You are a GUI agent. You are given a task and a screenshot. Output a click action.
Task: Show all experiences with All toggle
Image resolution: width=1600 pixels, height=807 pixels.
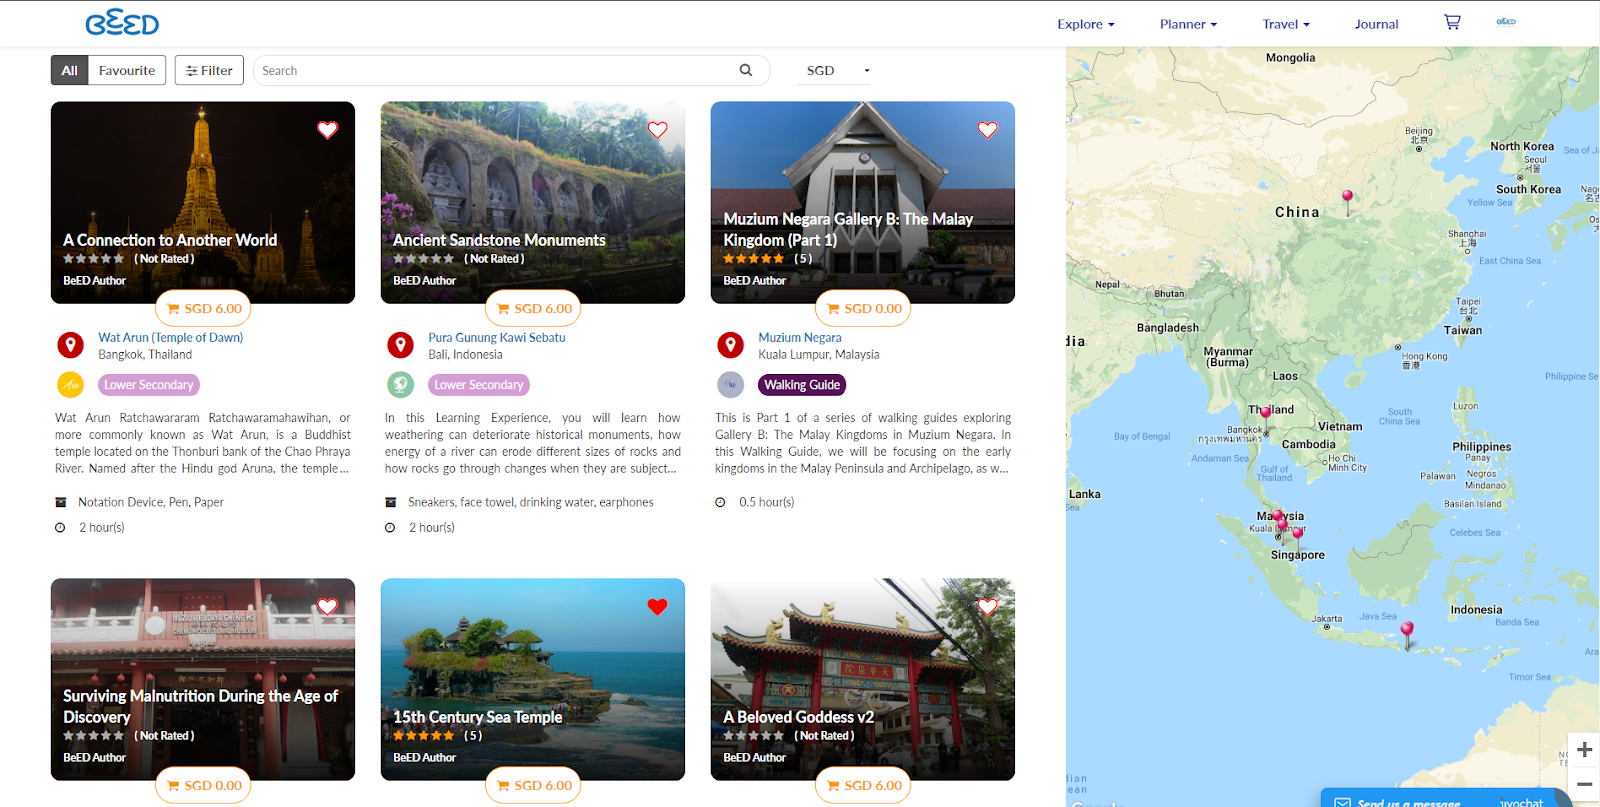(69, 70)
